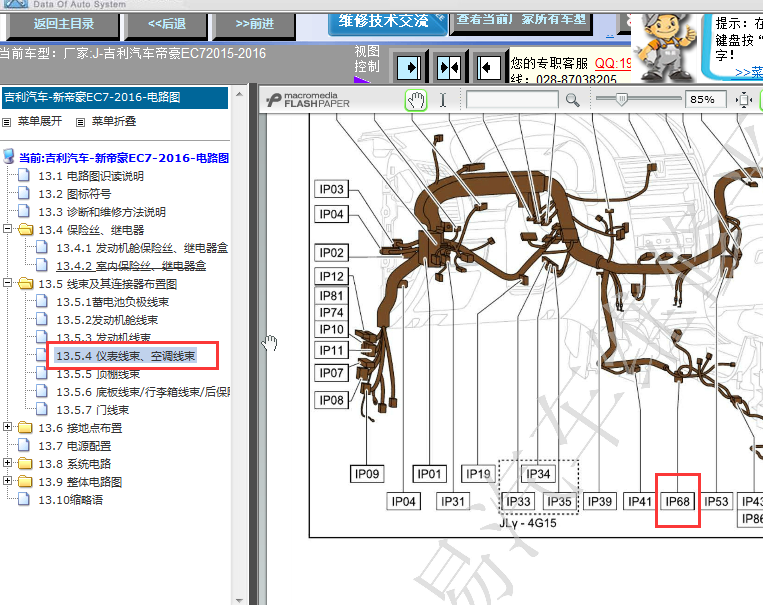Click 查看当前厂家所有车型 button
Viewport: 763px width, 605px height.
(x=521, y=22)
